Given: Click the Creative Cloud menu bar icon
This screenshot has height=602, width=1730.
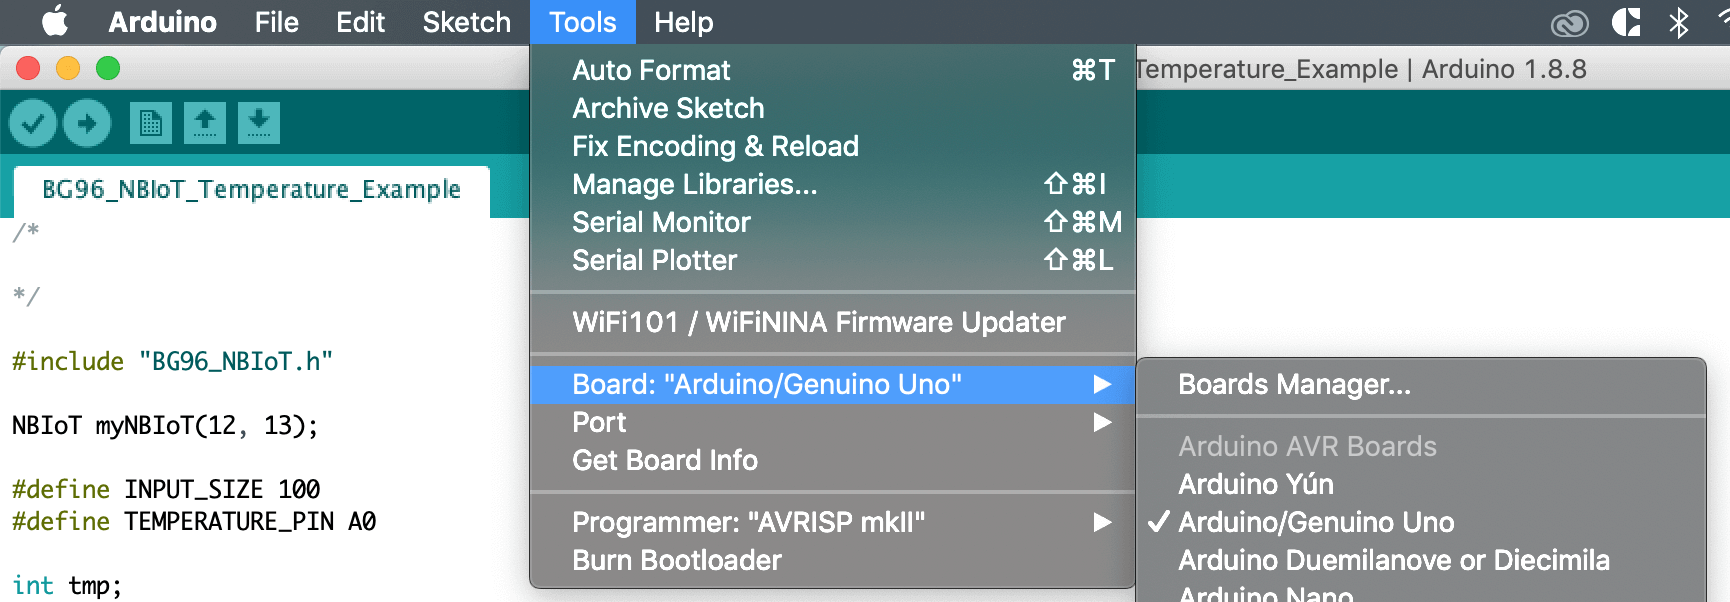Looking at the screenshot, I should pos(1569,23).
